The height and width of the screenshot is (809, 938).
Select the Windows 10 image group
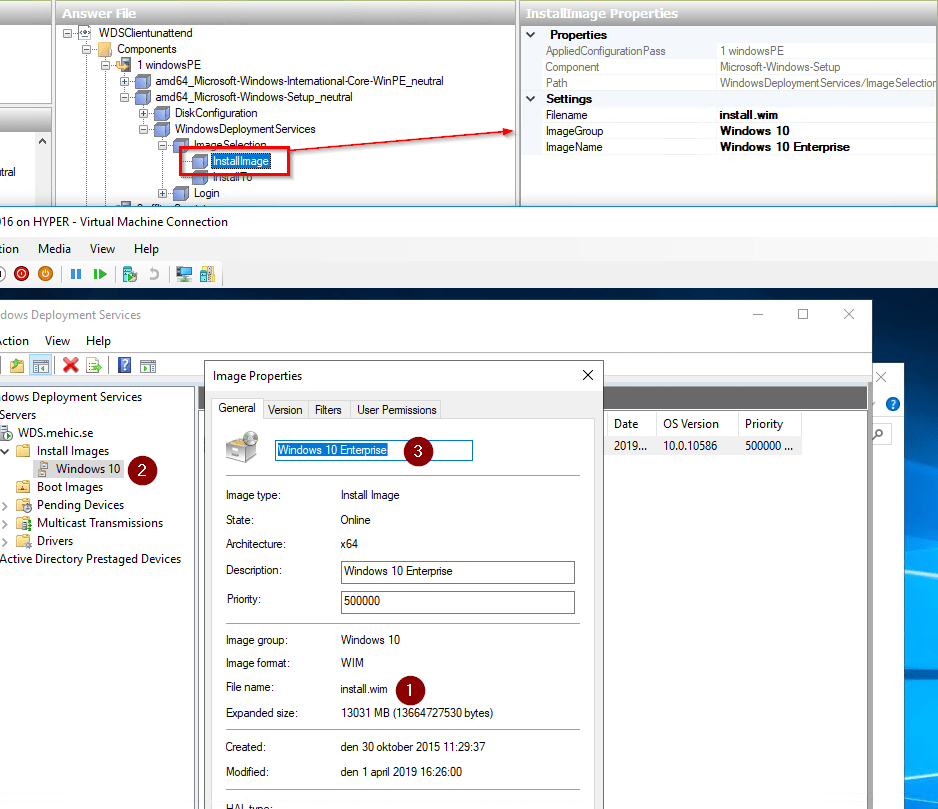(x=87, y=469)
